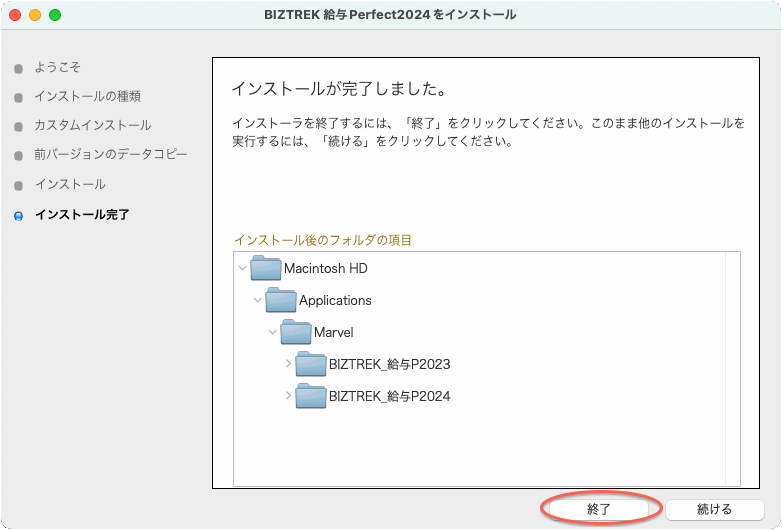Click the BIZTREK_給与P2024 folder icon

tap(311, 396)
